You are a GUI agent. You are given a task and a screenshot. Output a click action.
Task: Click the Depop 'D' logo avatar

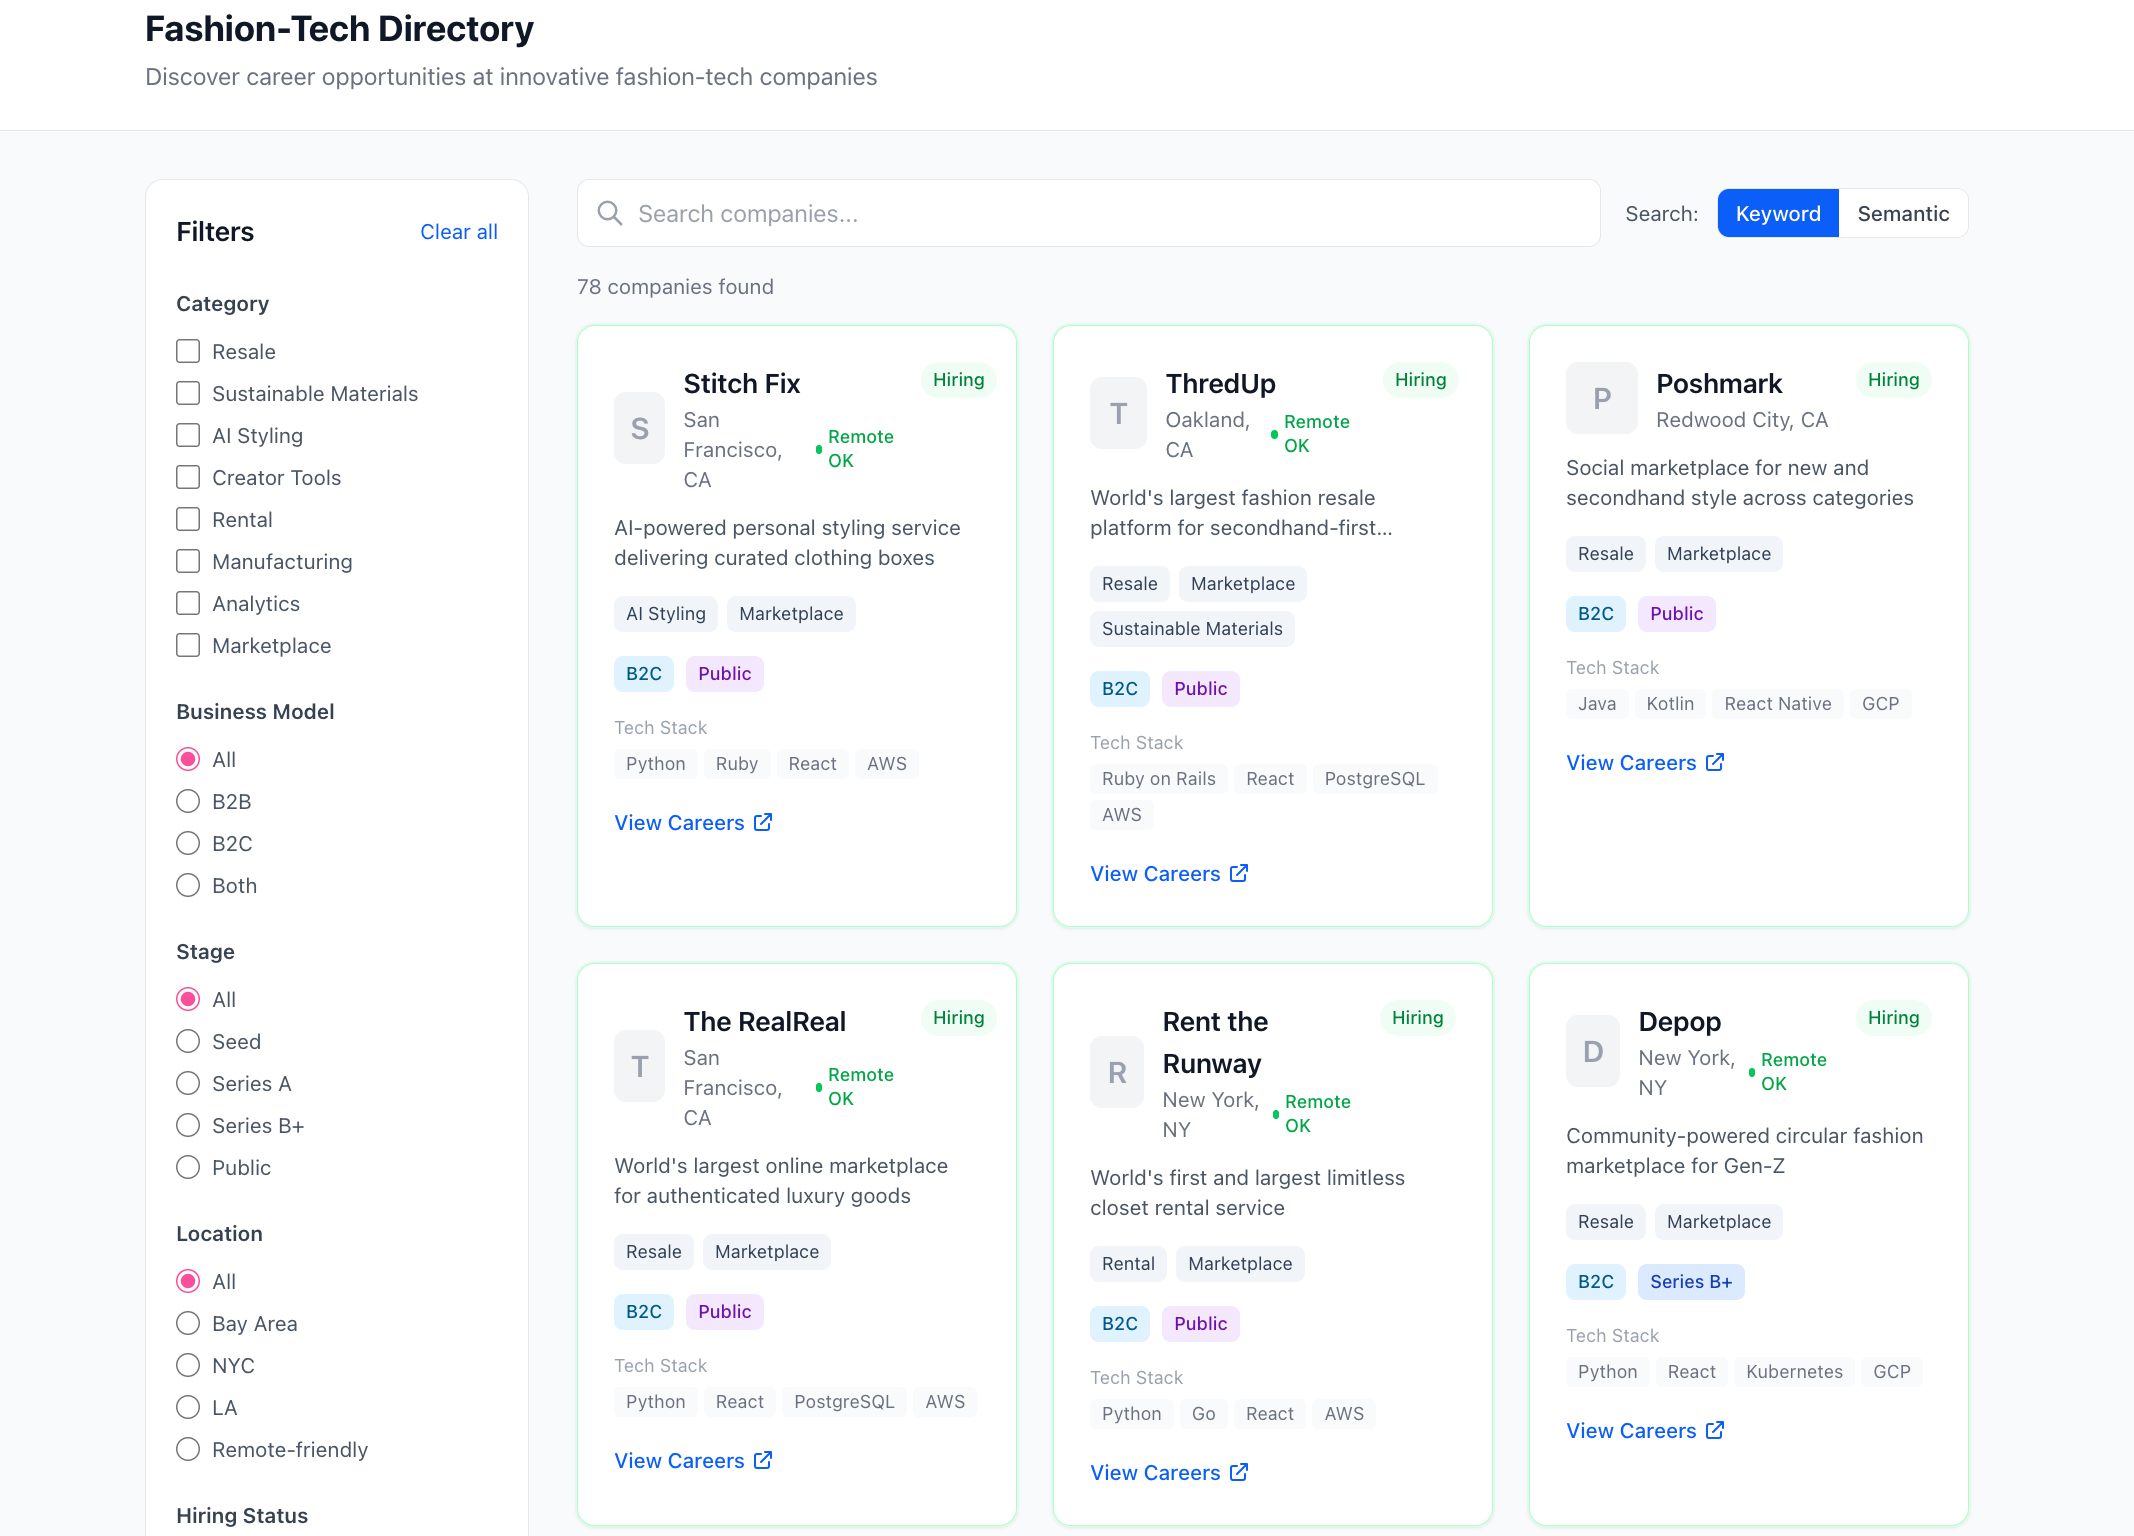click(1593, 1051)
